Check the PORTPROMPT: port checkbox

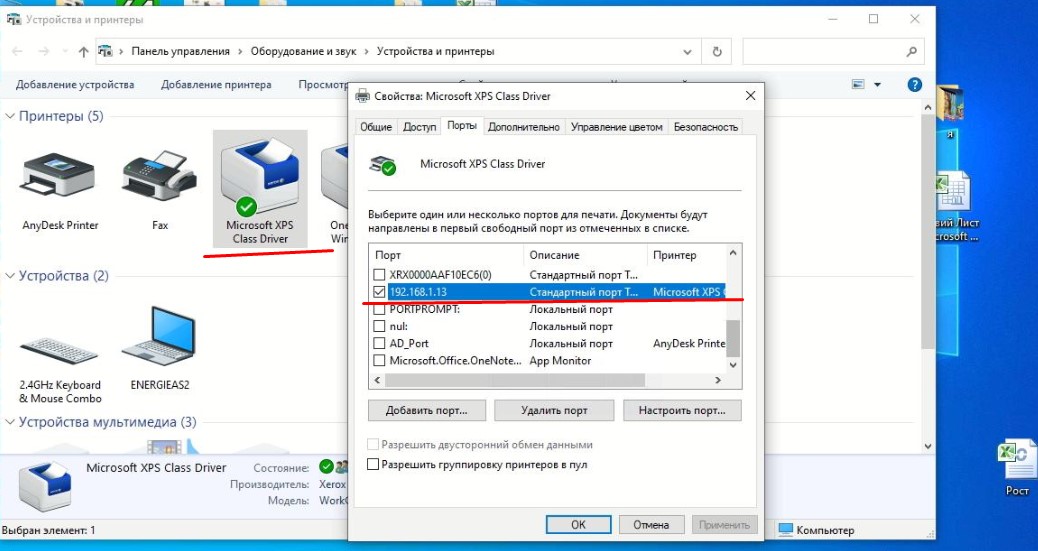pos(379,309)
